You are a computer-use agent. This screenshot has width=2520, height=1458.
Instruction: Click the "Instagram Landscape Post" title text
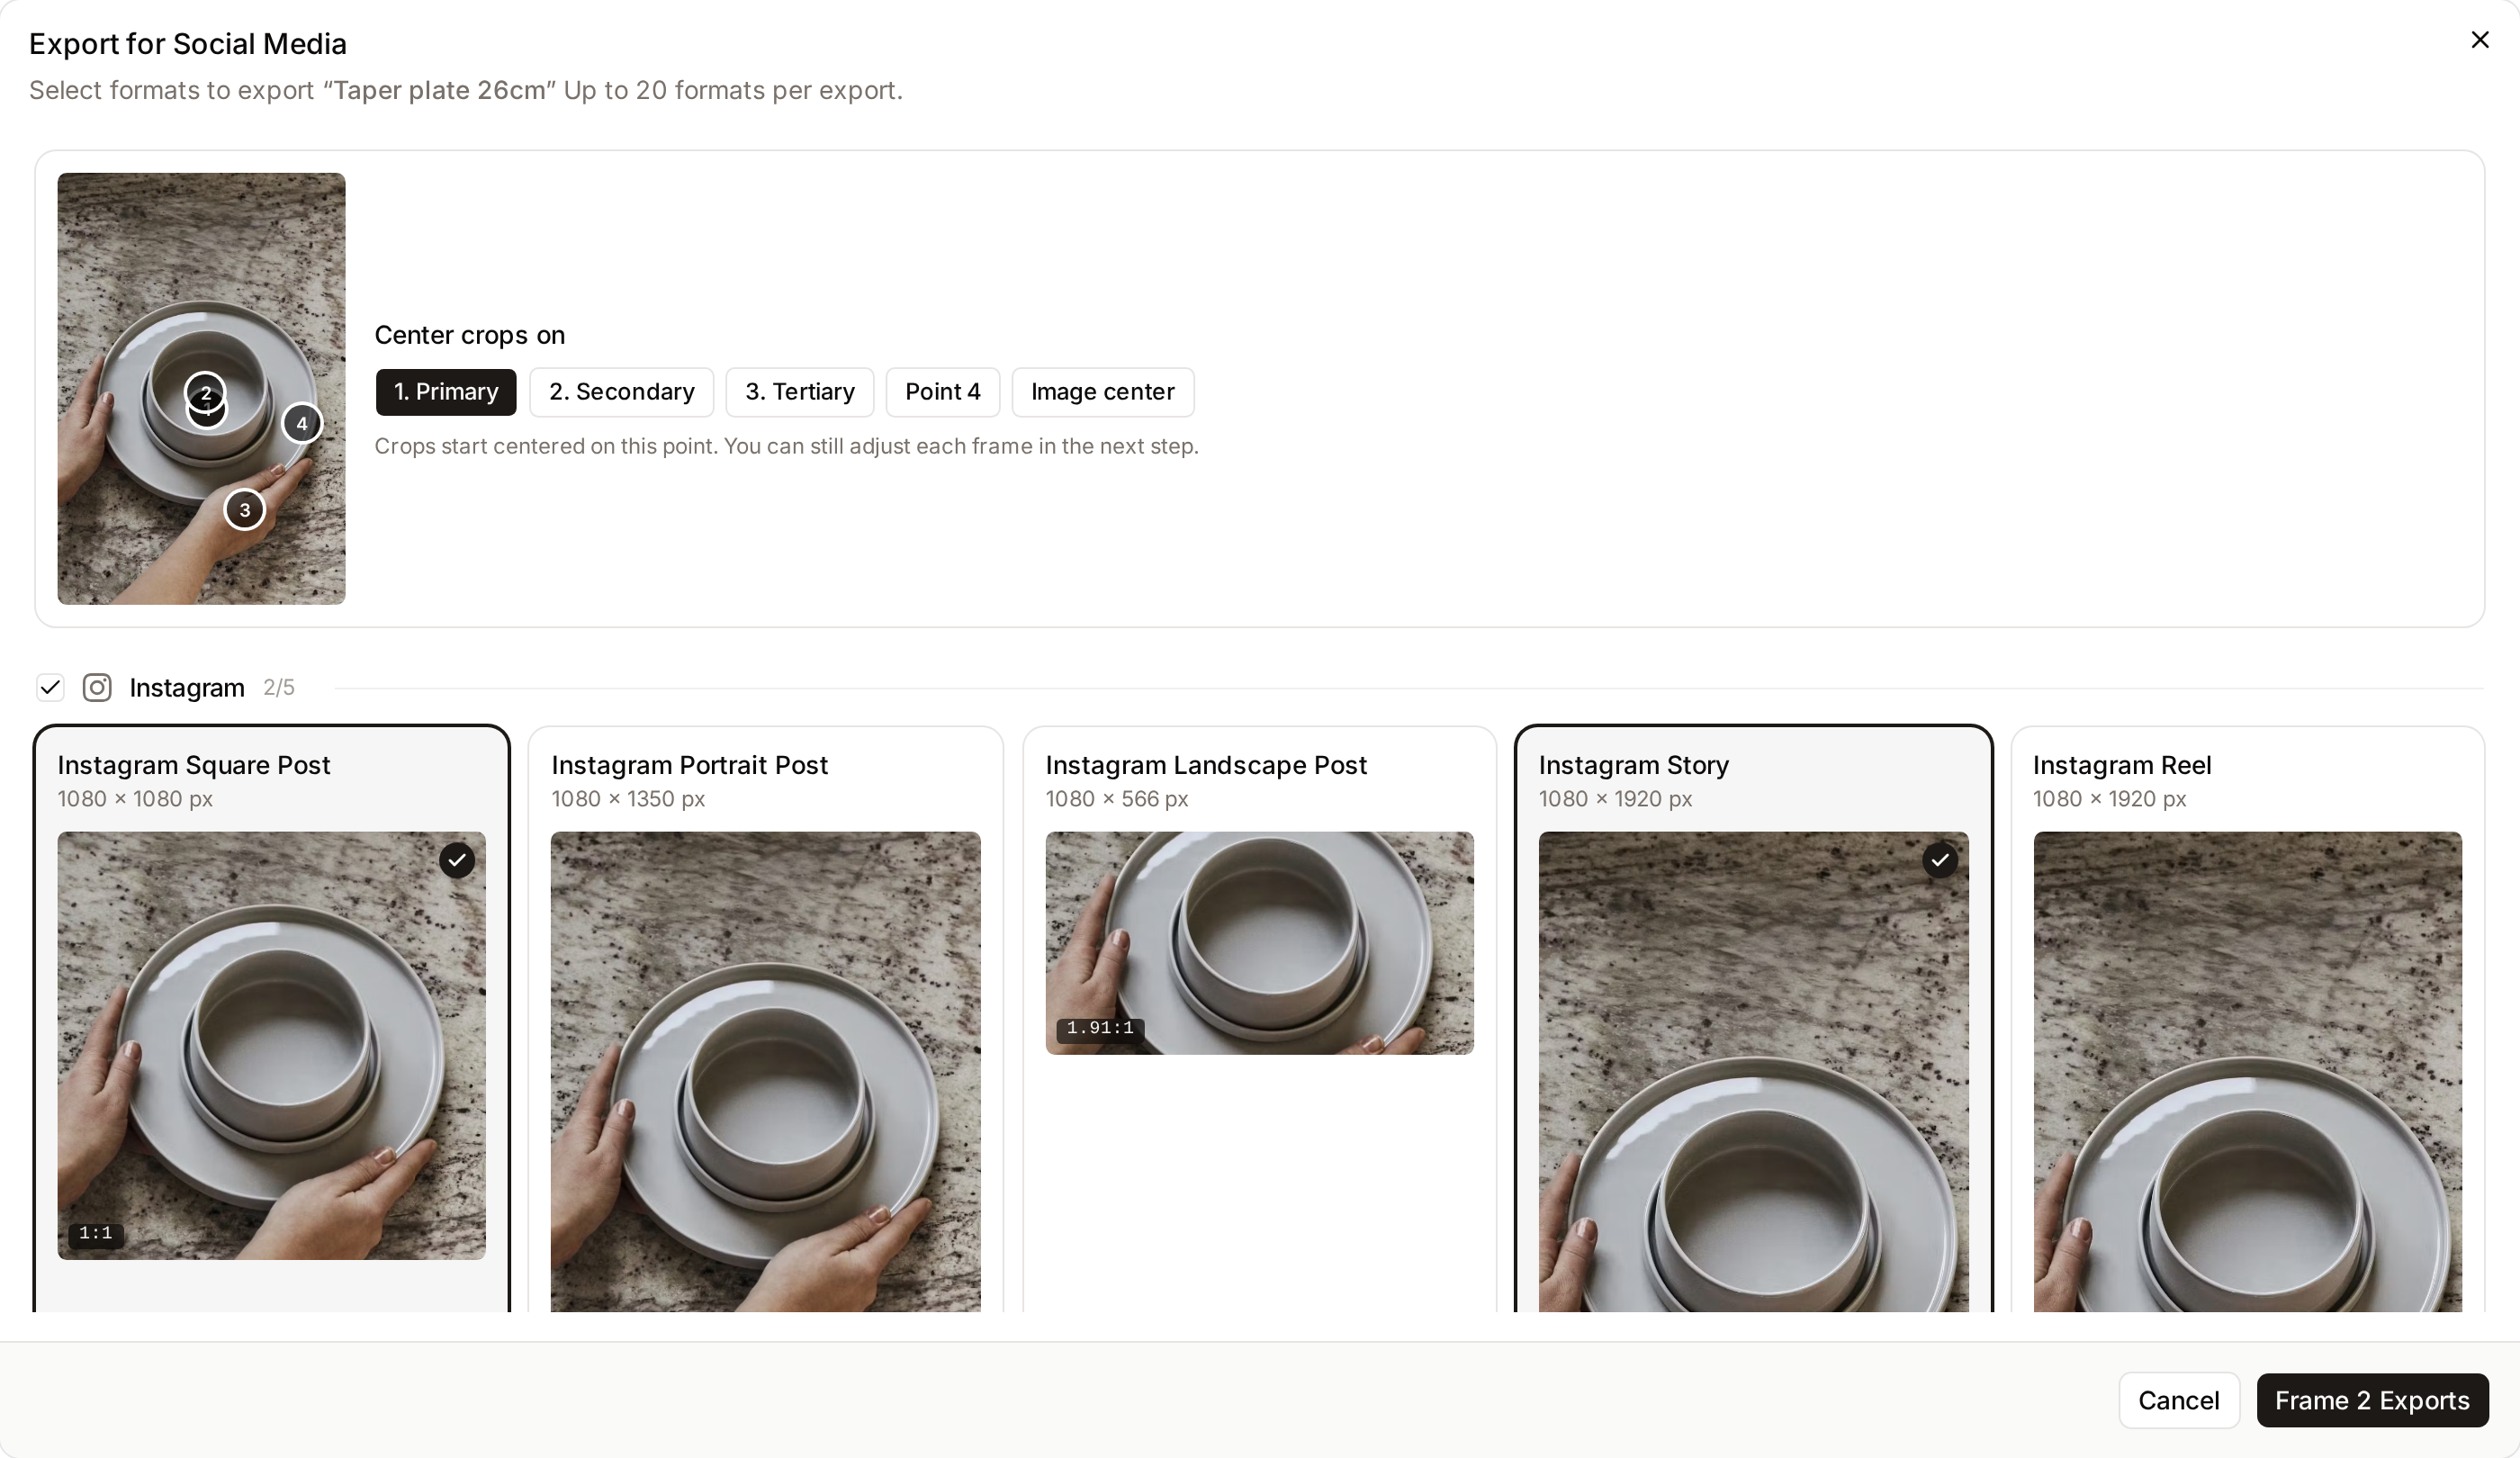coord(1206,765)
